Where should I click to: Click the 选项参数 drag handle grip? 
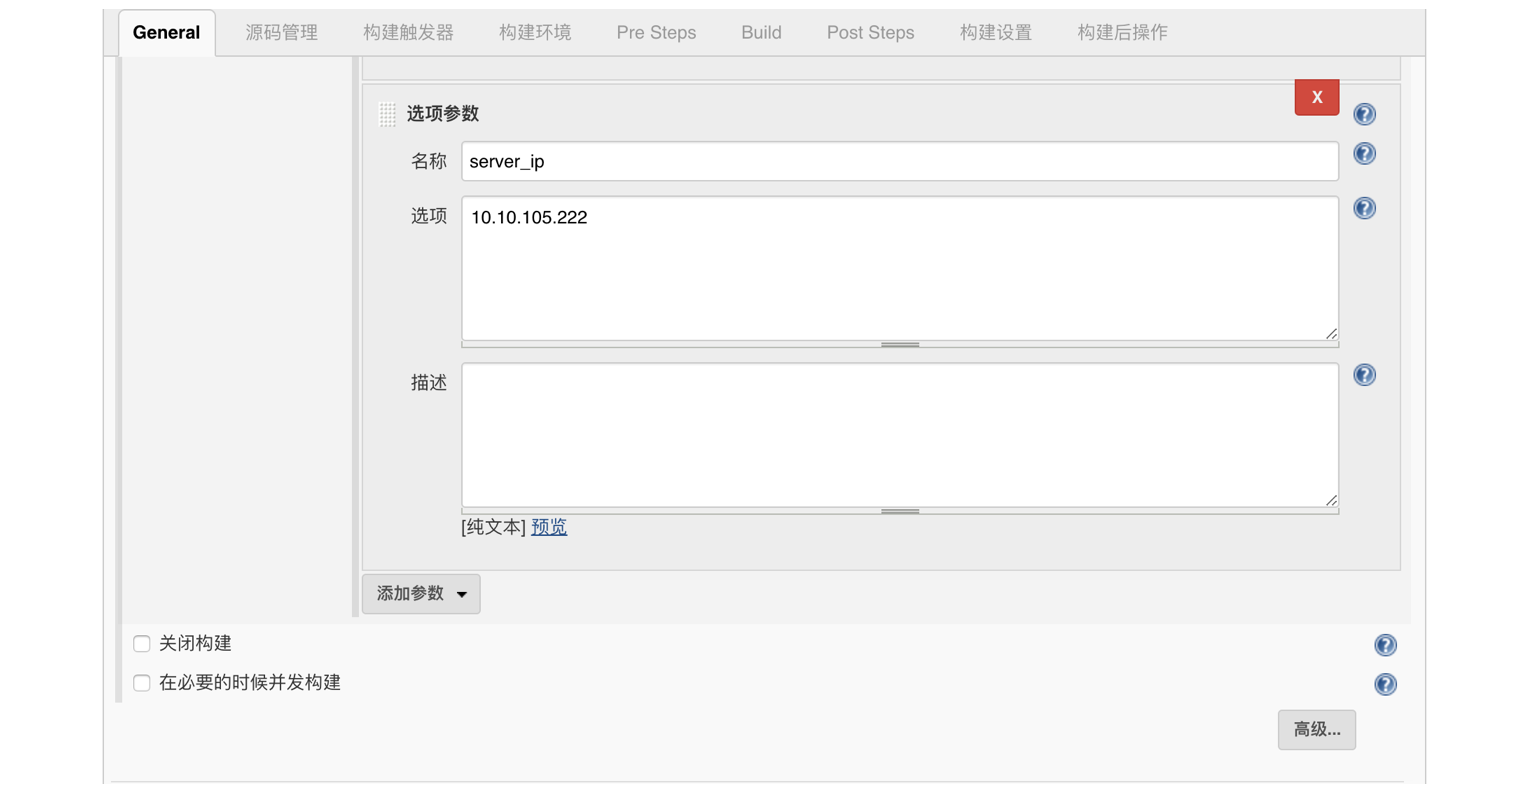coord(387,114)
